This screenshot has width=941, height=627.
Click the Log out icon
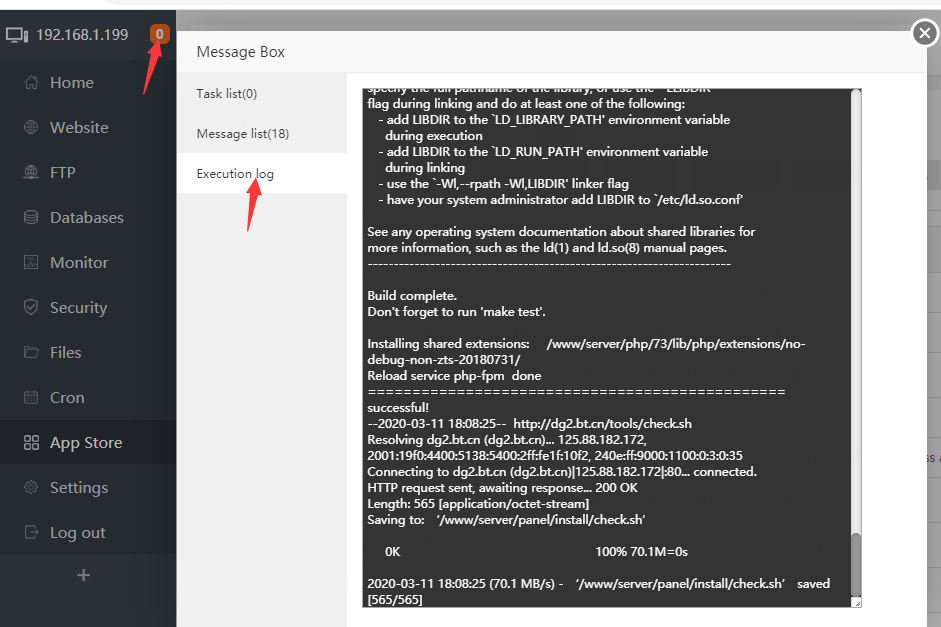pyautogui.click(x=31, y=532)
